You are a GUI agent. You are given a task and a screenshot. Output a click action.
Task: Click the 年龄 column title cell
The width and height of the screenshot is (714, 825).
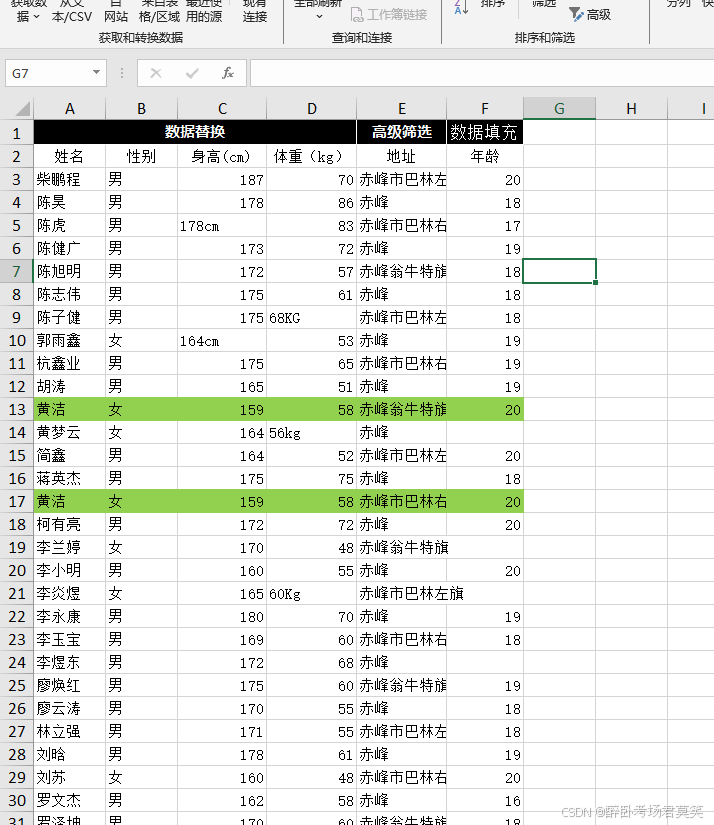pyautogui.click(x=485, y=156)
